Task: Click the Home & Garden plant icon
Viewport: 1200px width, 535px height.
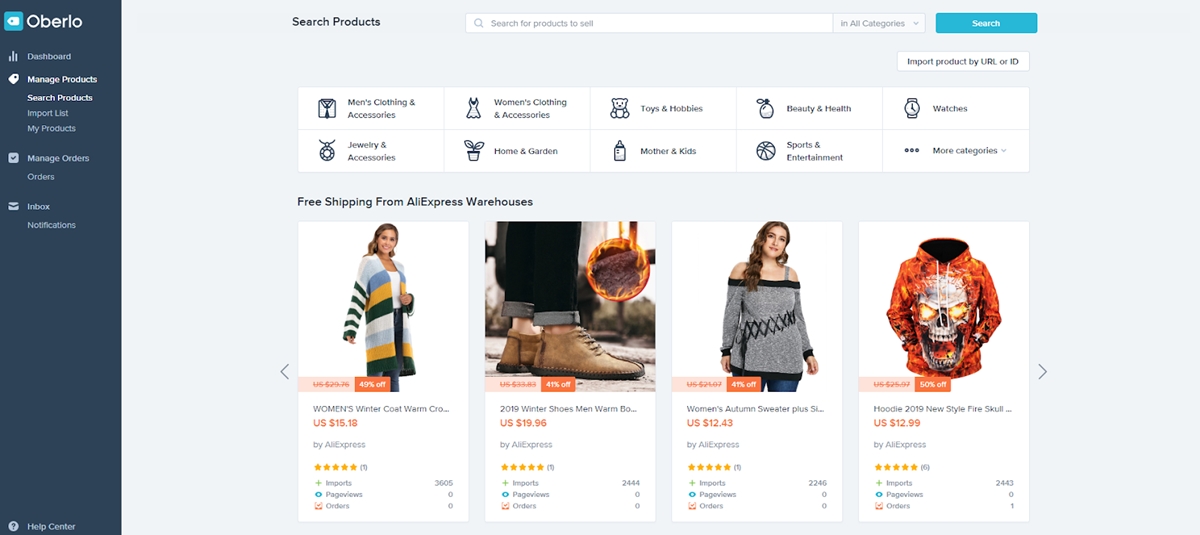Action: pyautogui.click(x=474, y=151)
